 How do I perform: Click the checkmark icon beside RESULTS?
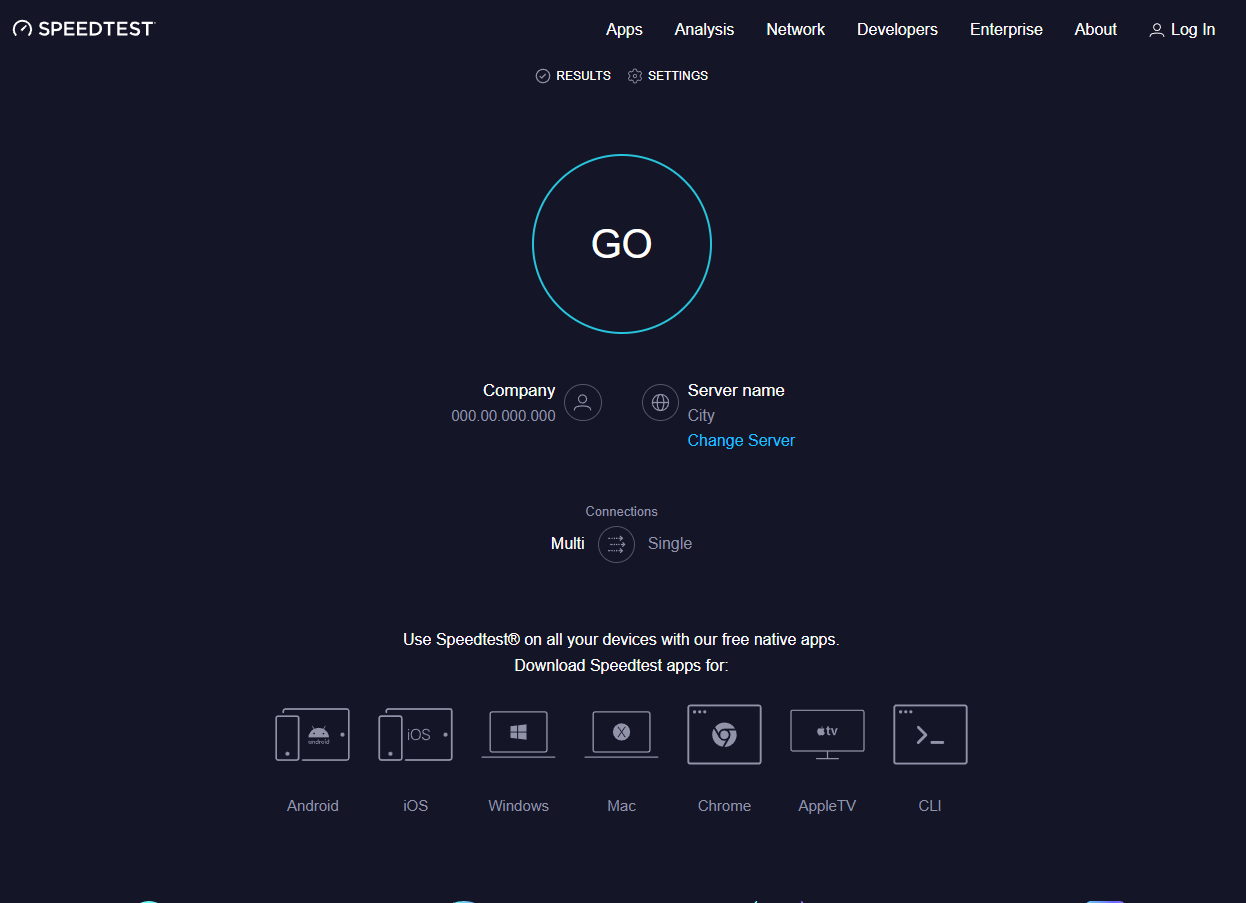coord(543,76)
